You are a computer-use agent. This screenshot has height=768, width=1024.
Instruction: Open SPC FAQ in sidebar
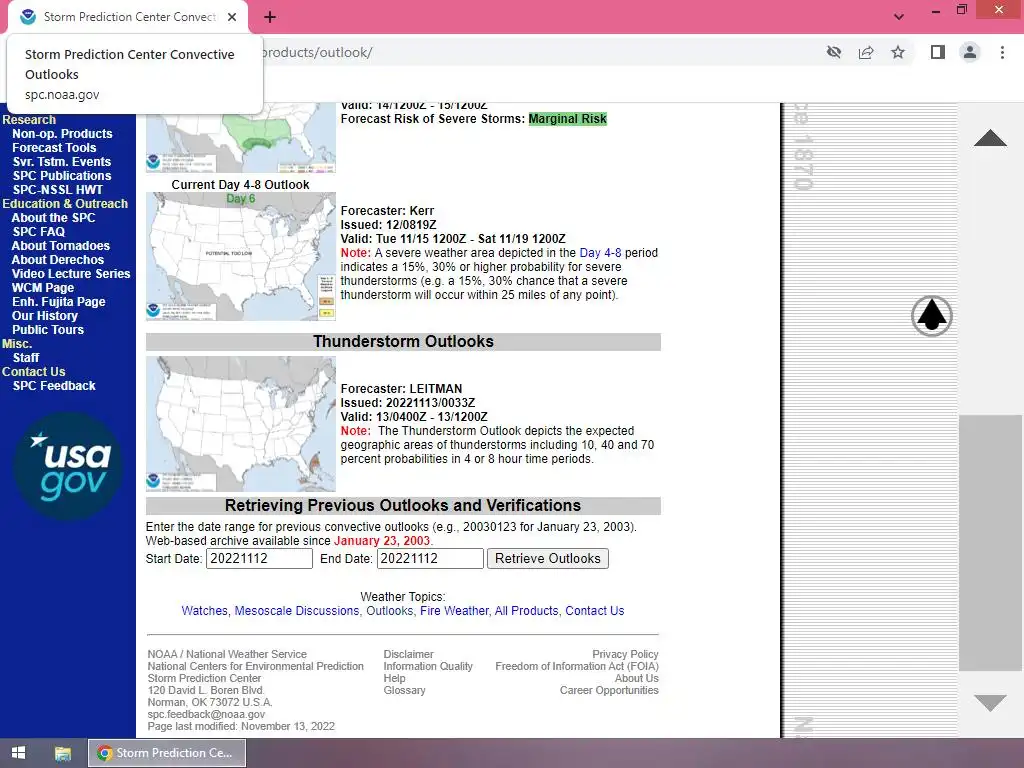tap(39, 232)
